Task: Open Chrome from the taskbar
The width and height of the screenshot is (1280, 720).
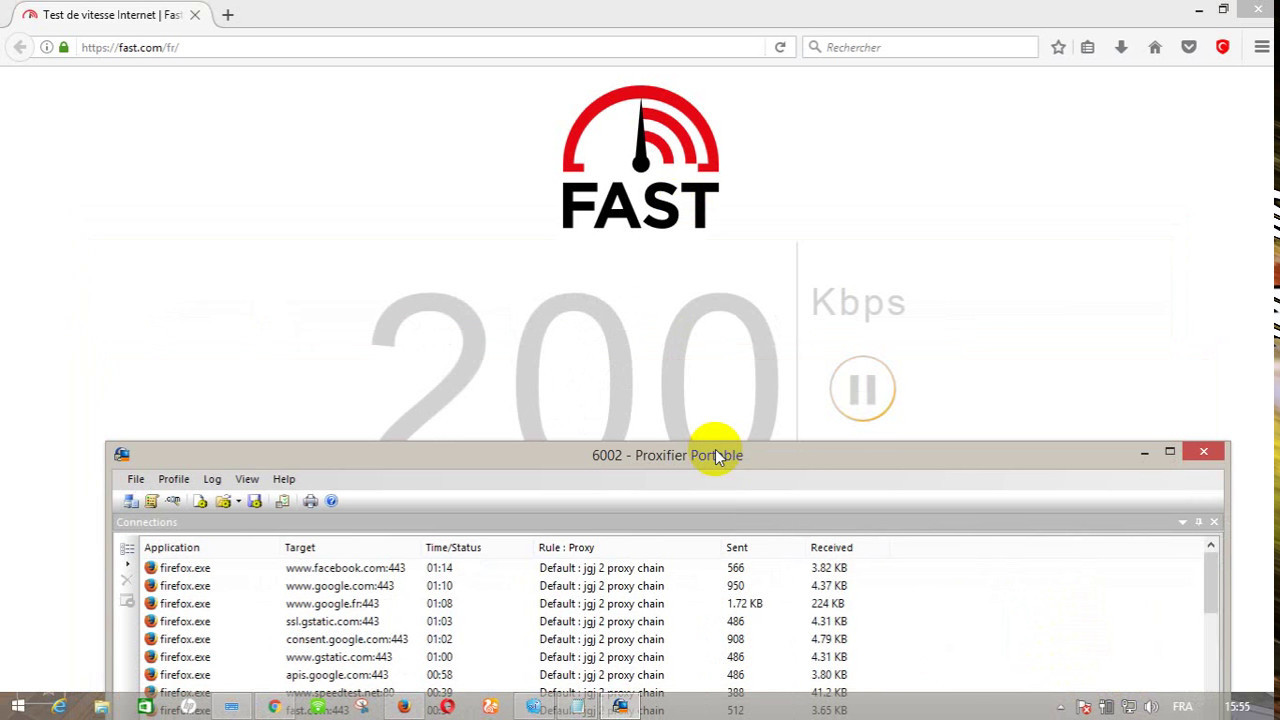Action: pyautogui.click(x=274, y=707)
